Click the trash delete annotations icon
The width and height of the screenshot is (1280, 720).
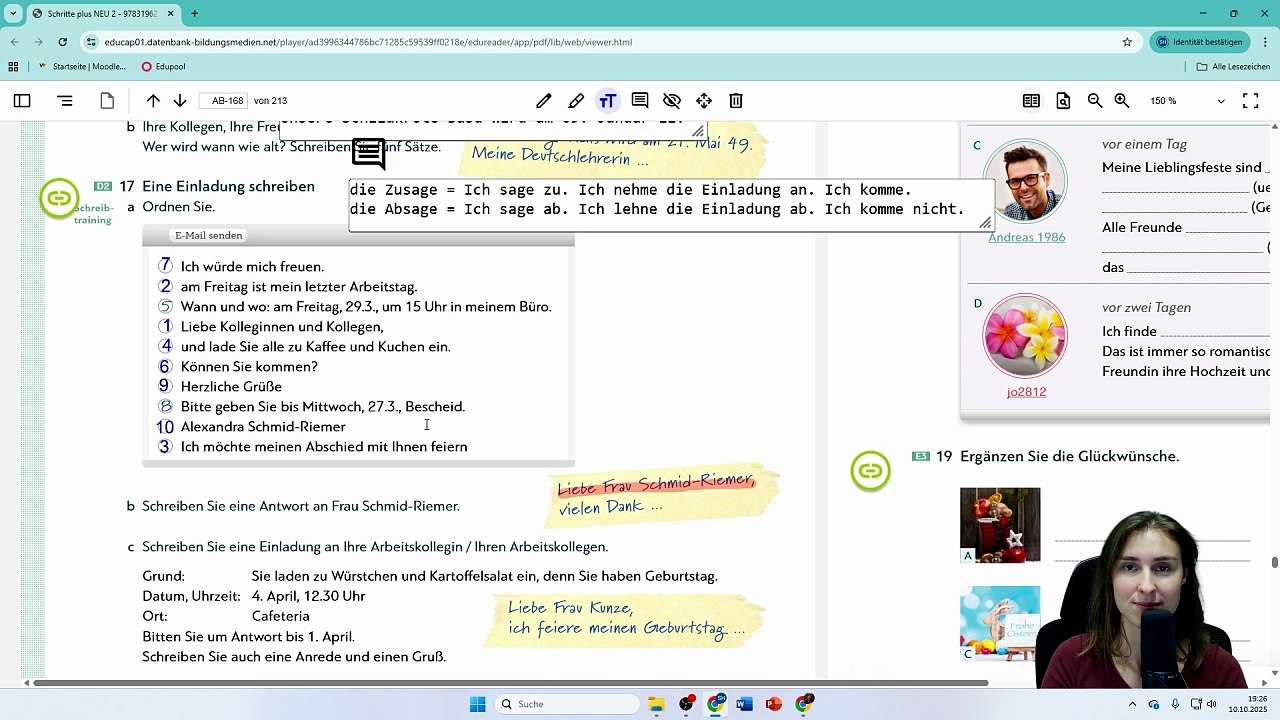pyautogui.click(x=736, y=101)
